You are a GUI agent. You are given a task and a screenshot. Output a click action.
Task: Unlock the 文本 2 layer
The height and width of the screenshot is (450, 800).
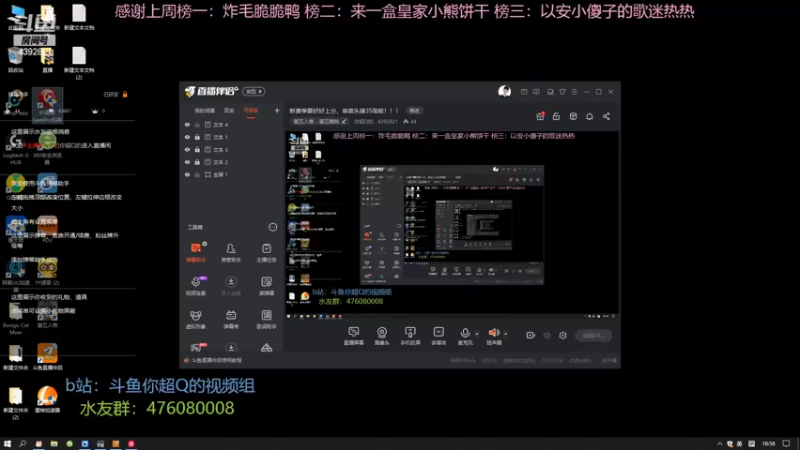click(197, 162)
